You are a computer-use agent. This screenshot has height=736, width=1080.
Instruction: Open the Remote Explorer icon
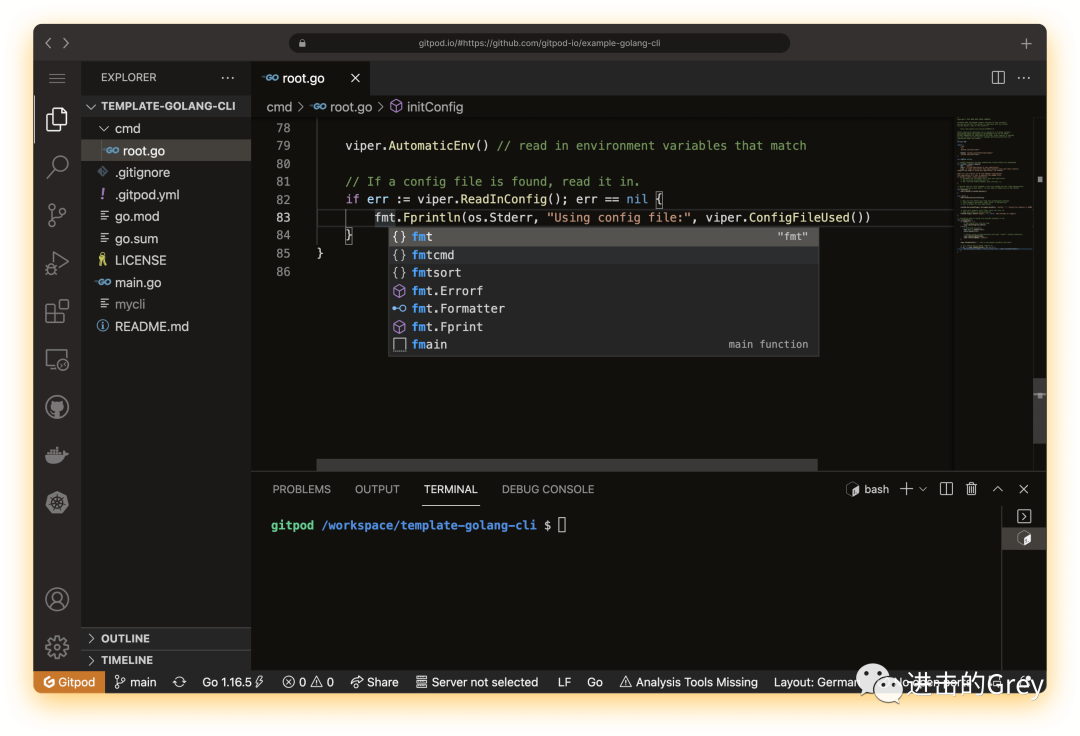(57, 359)
